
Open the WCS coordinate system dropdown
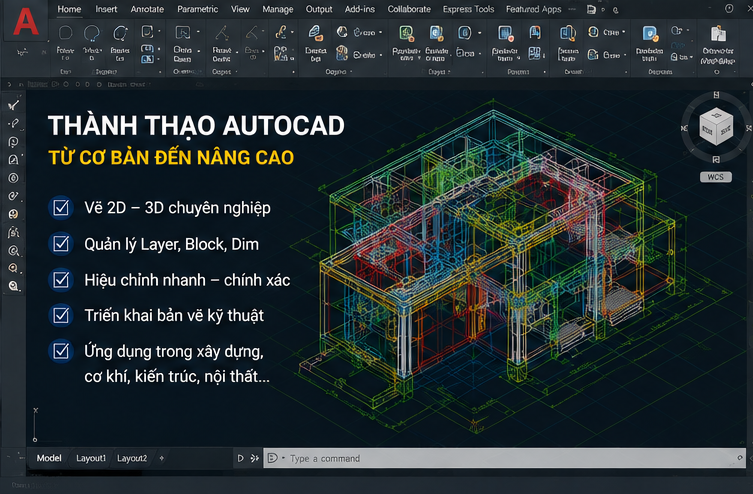(x=716, y=177)
